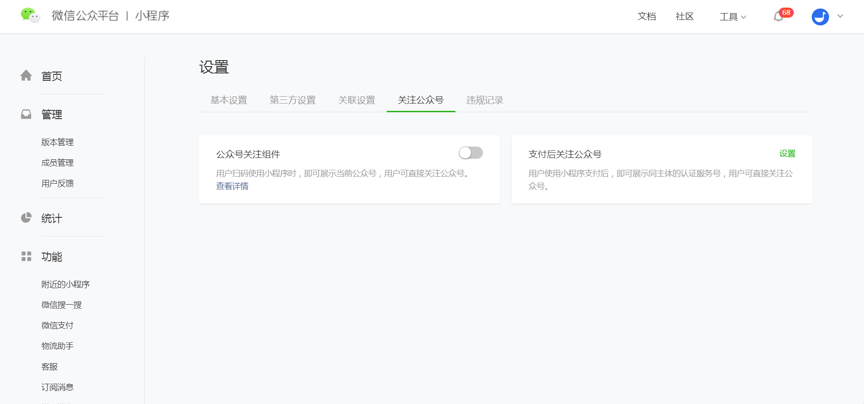The height and width of the screenshot is (404, 864).
Task: Open 物流助手 in the sidebar
Action: point(57,346)
